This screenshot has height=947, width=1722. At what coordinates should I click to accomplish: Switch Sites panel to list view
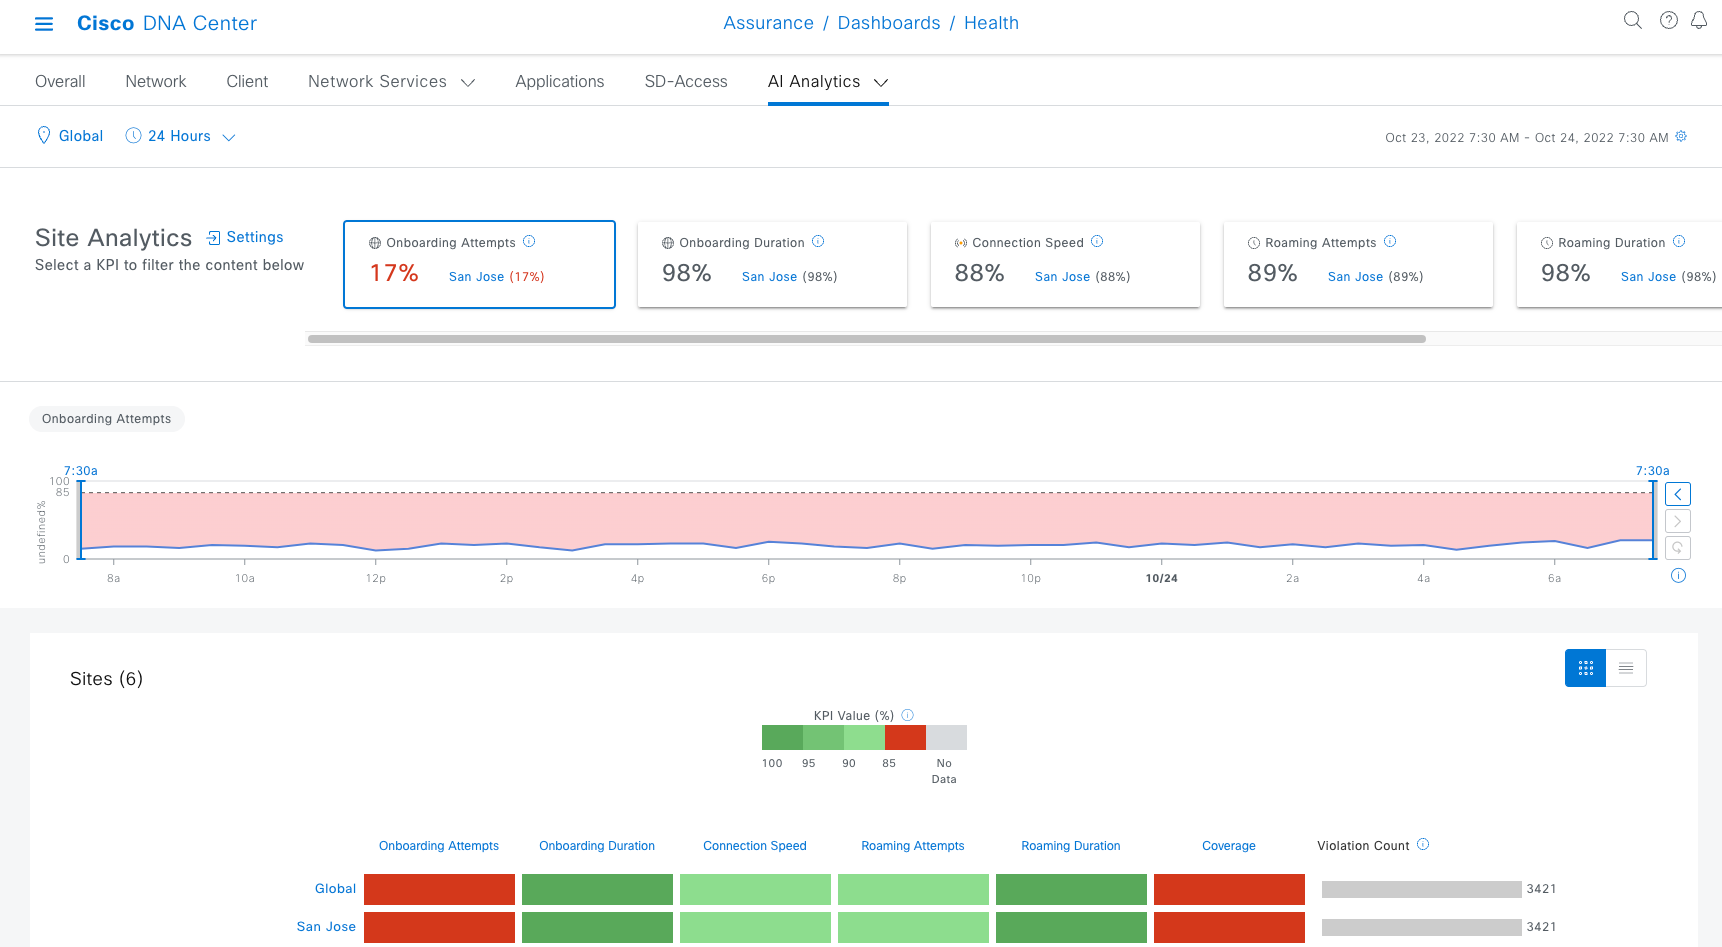coord(1626,668)
